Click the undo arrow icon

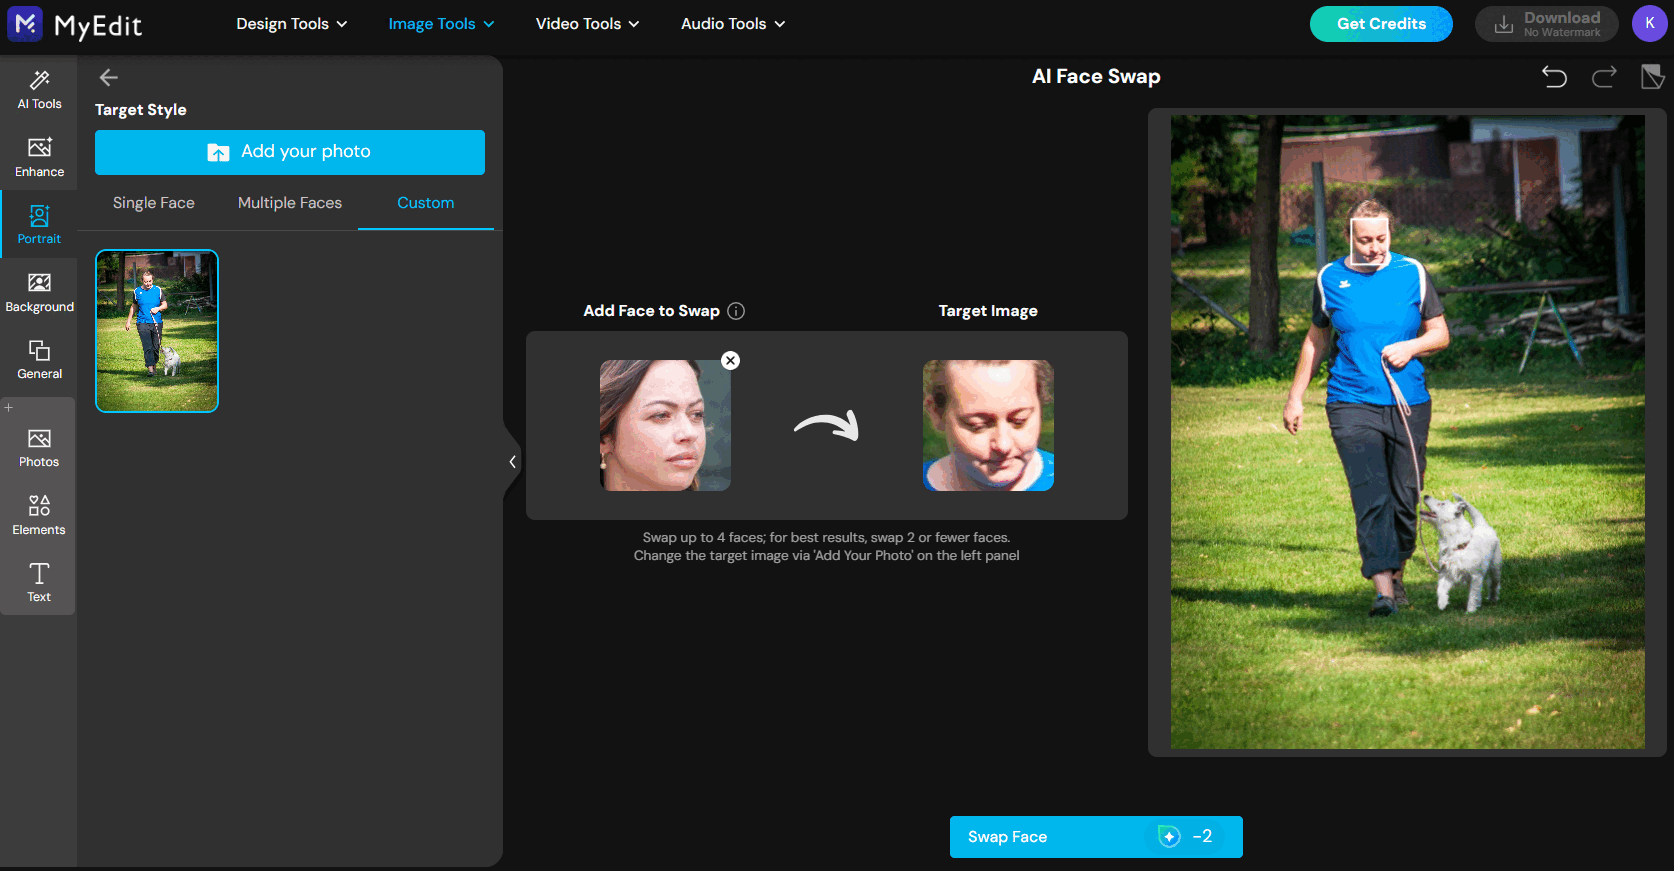point(1554,77)
